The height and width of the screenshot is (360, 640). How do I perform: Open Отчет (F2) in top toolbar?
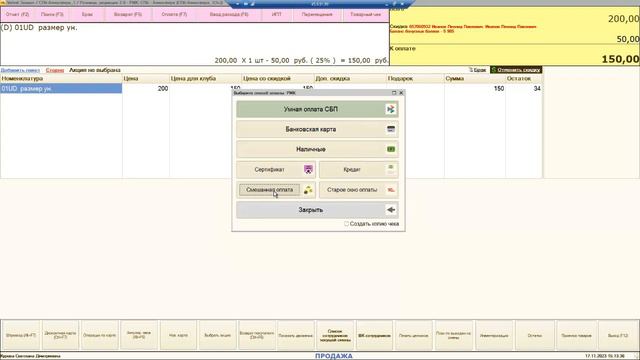click(18, 14)
